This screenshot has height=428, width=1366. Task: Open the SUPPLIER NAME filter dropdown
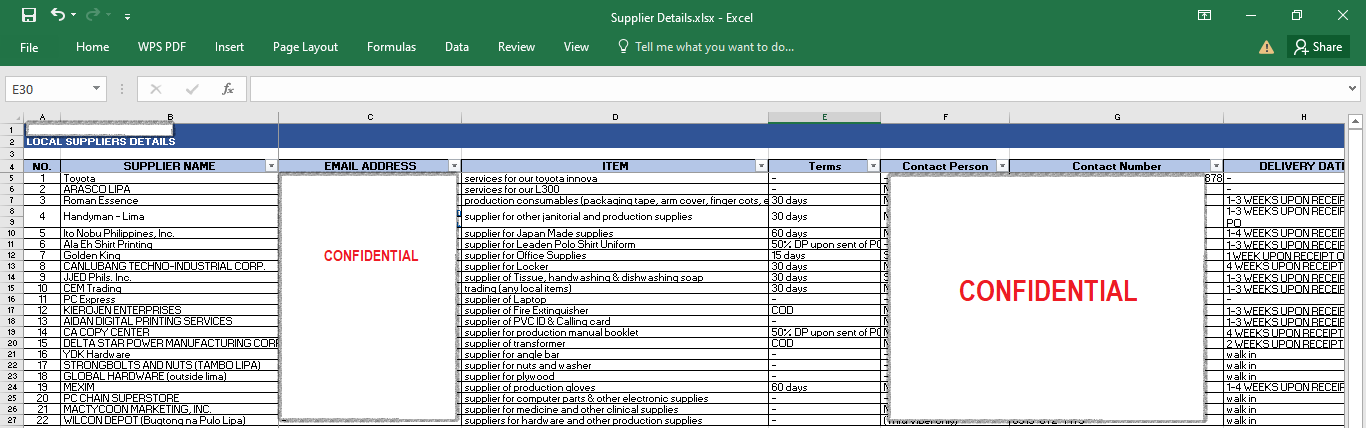tap(271, 166)
